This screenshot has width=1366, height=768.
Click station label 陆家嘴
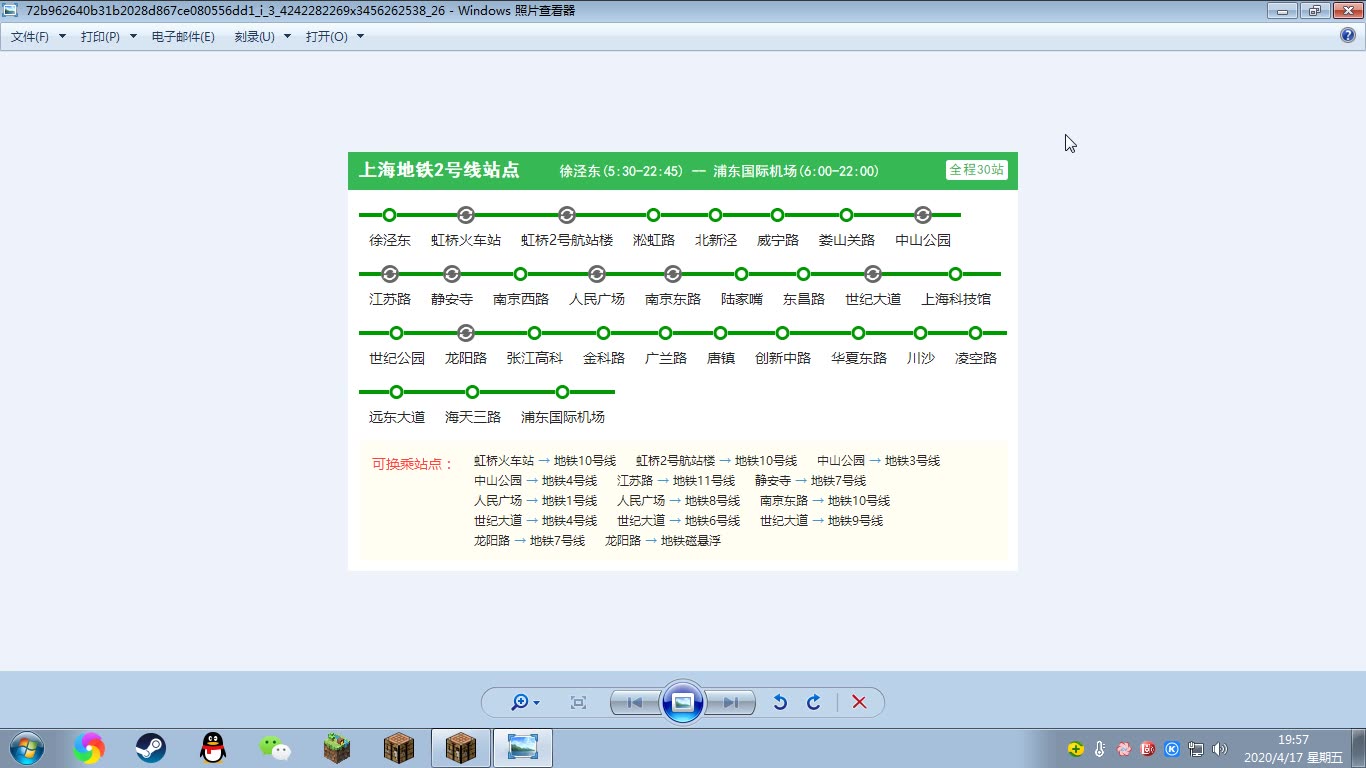[742, 299]
